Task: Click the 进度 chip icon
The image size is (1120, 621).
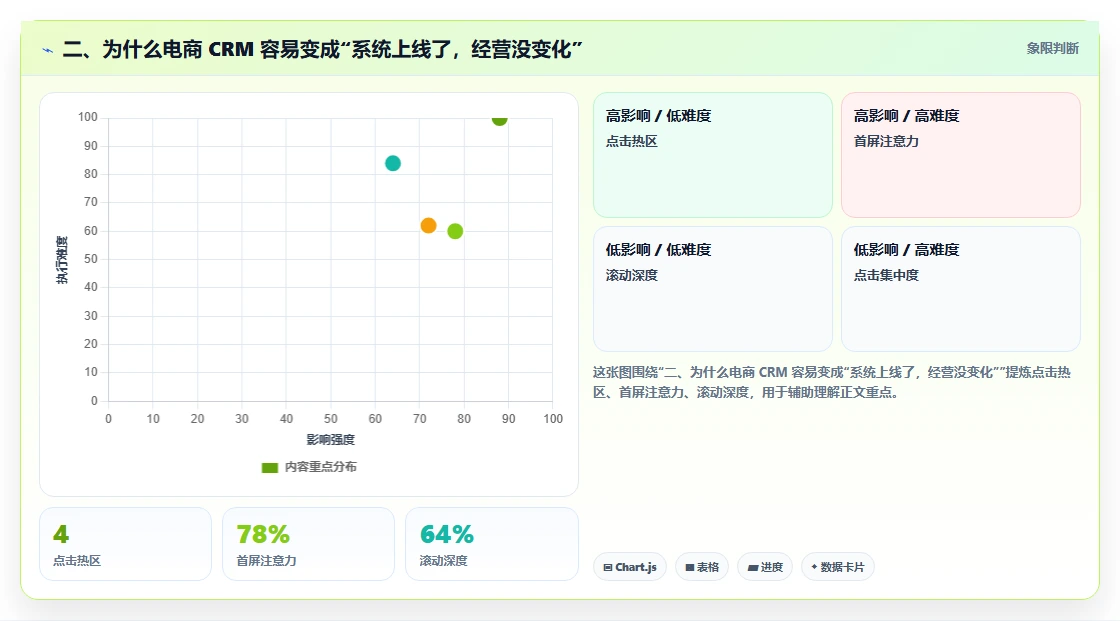Action: (753, 567)
